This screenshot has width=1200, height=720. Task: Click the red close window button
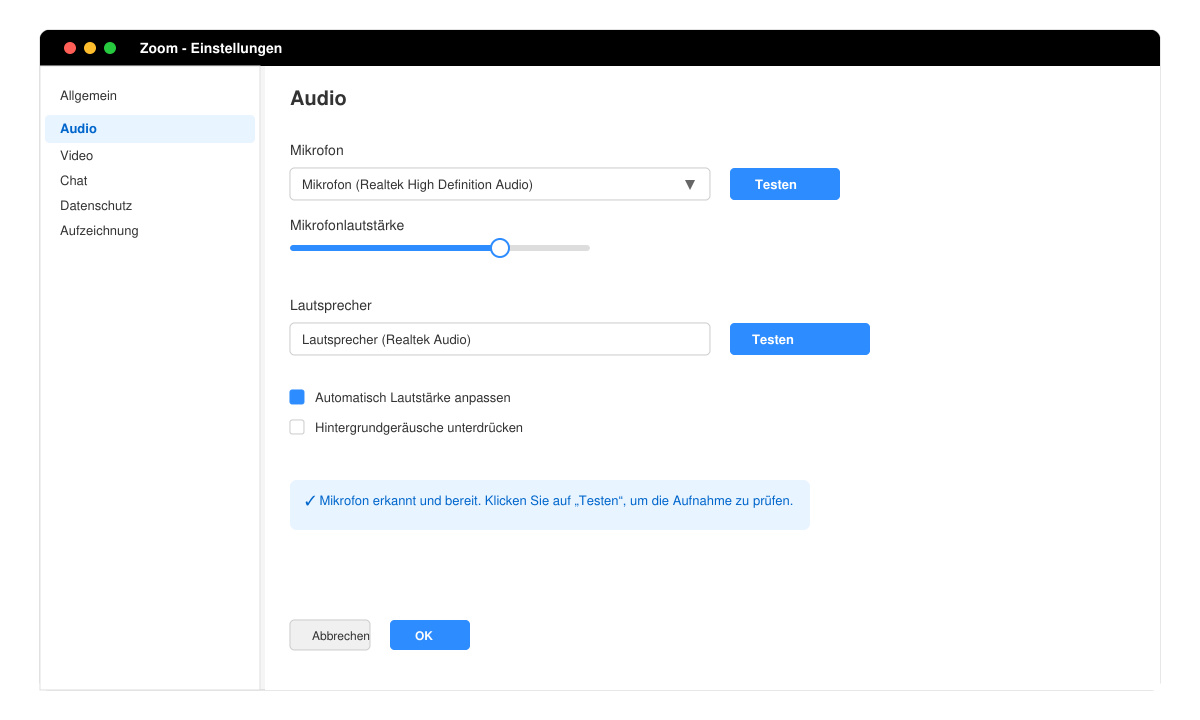coord(70,48)
